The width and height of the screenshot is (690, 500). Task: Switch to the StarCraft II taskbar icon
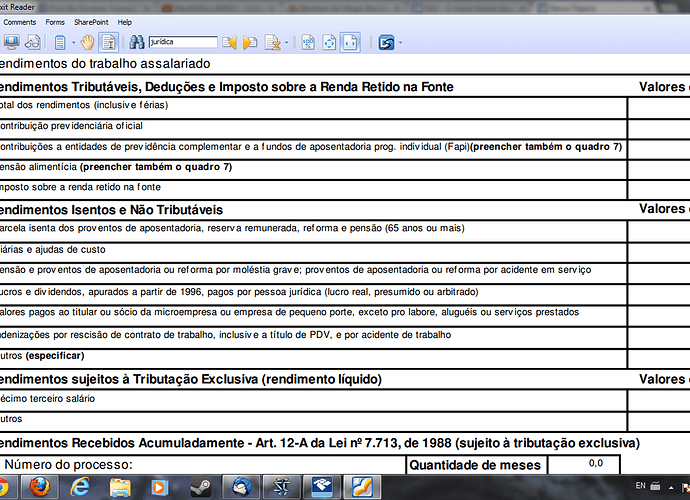tap(282, 487)
